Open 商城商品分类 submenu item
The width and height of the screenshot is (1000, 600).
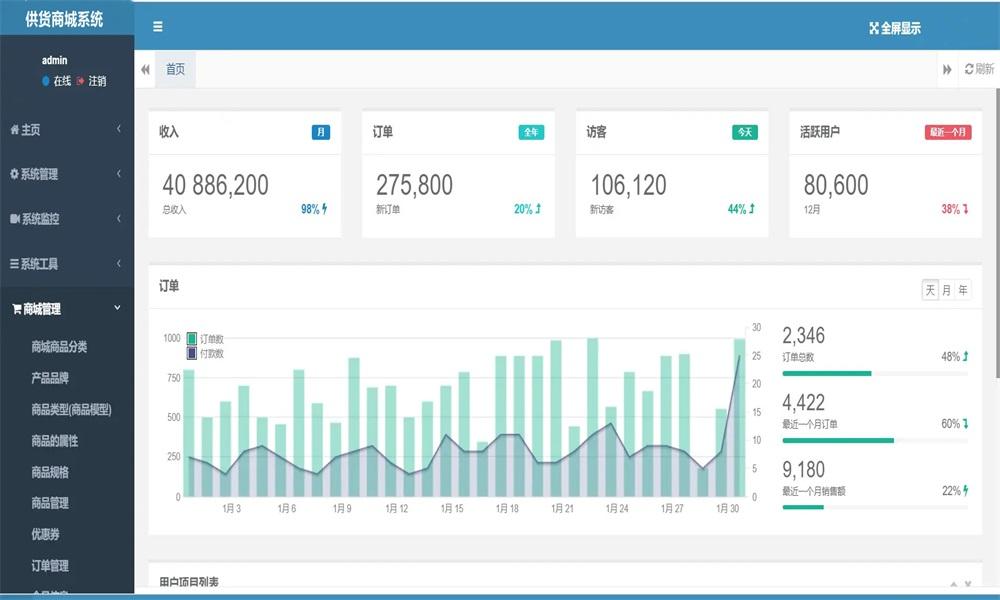point(59,347)
